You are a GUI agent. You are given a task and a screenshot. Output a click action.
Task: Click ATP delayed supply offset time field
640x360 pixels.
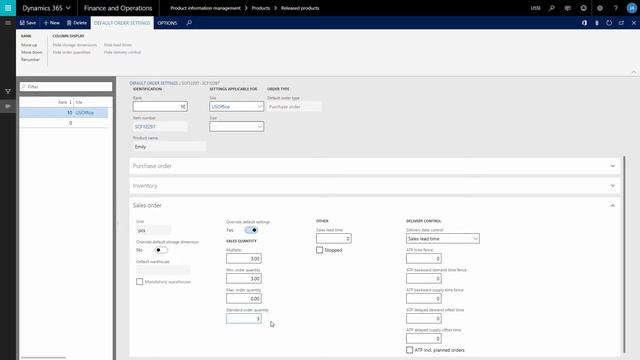click(424, 338)
